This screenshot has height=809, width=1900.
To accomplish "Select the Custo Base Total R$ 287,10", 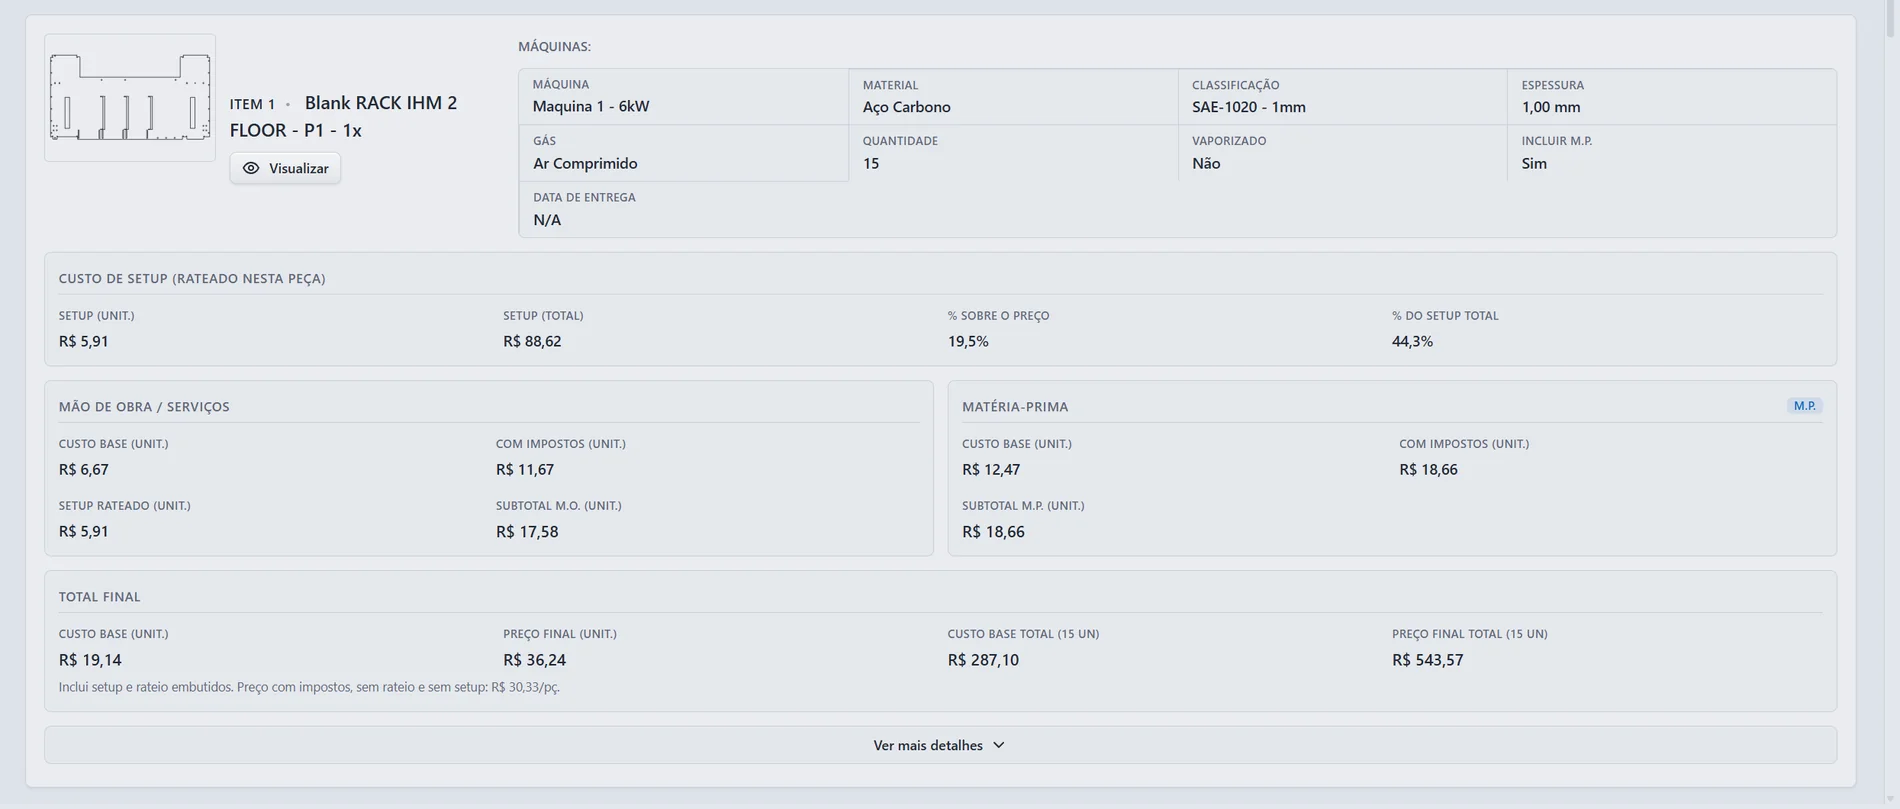I will (983, 660).
